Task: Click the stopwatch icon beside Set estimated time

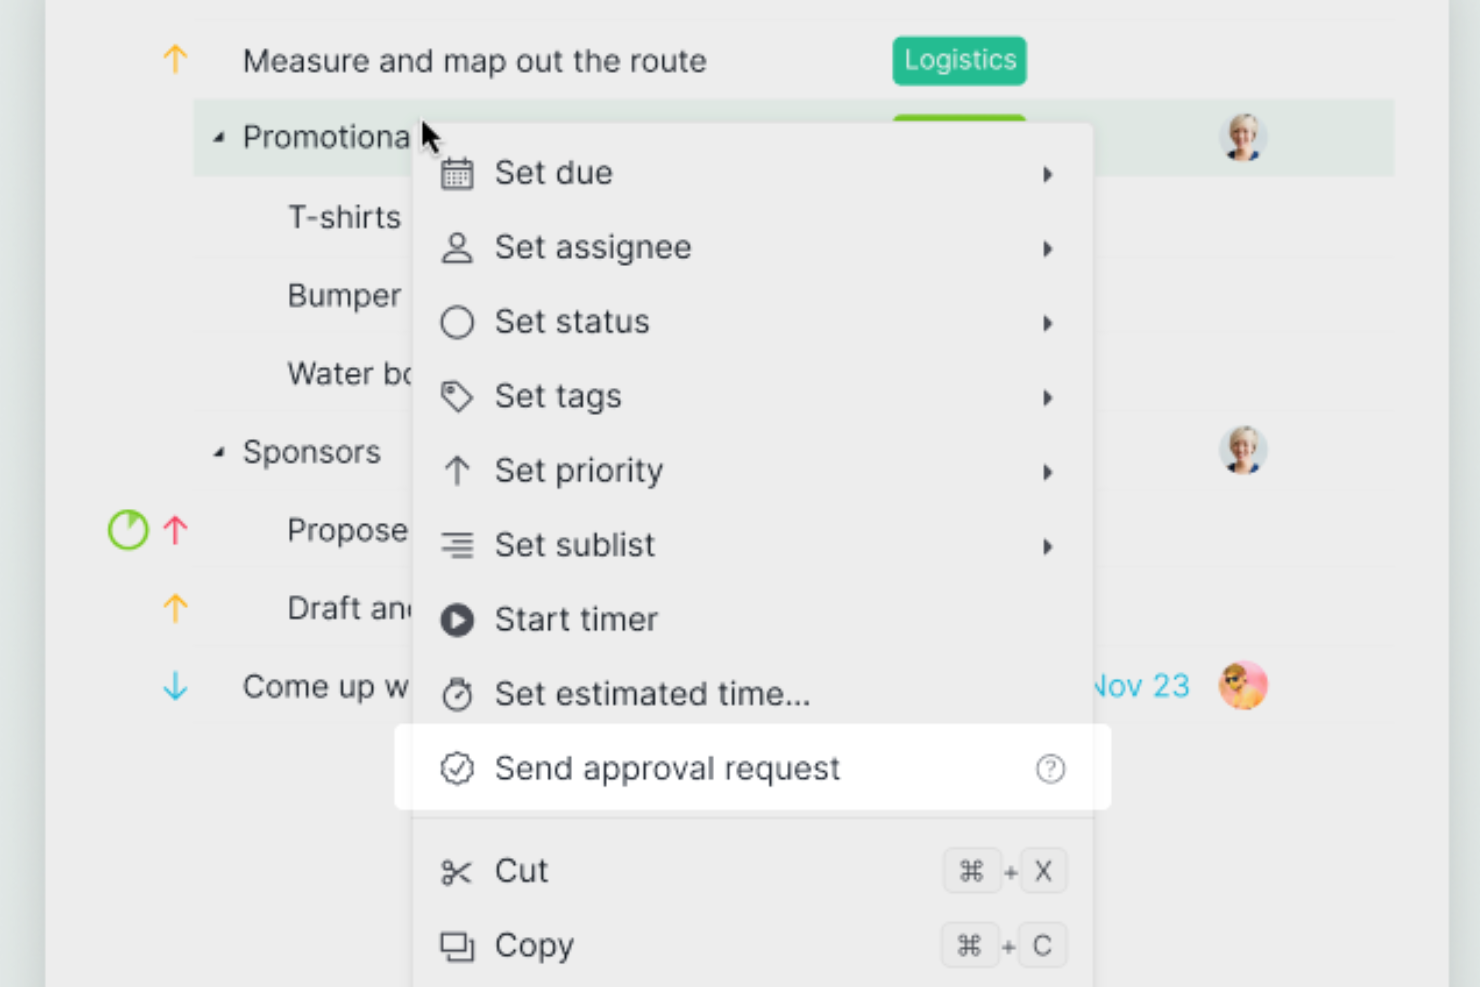Action: pyautogui.click(x=457, y=694)
